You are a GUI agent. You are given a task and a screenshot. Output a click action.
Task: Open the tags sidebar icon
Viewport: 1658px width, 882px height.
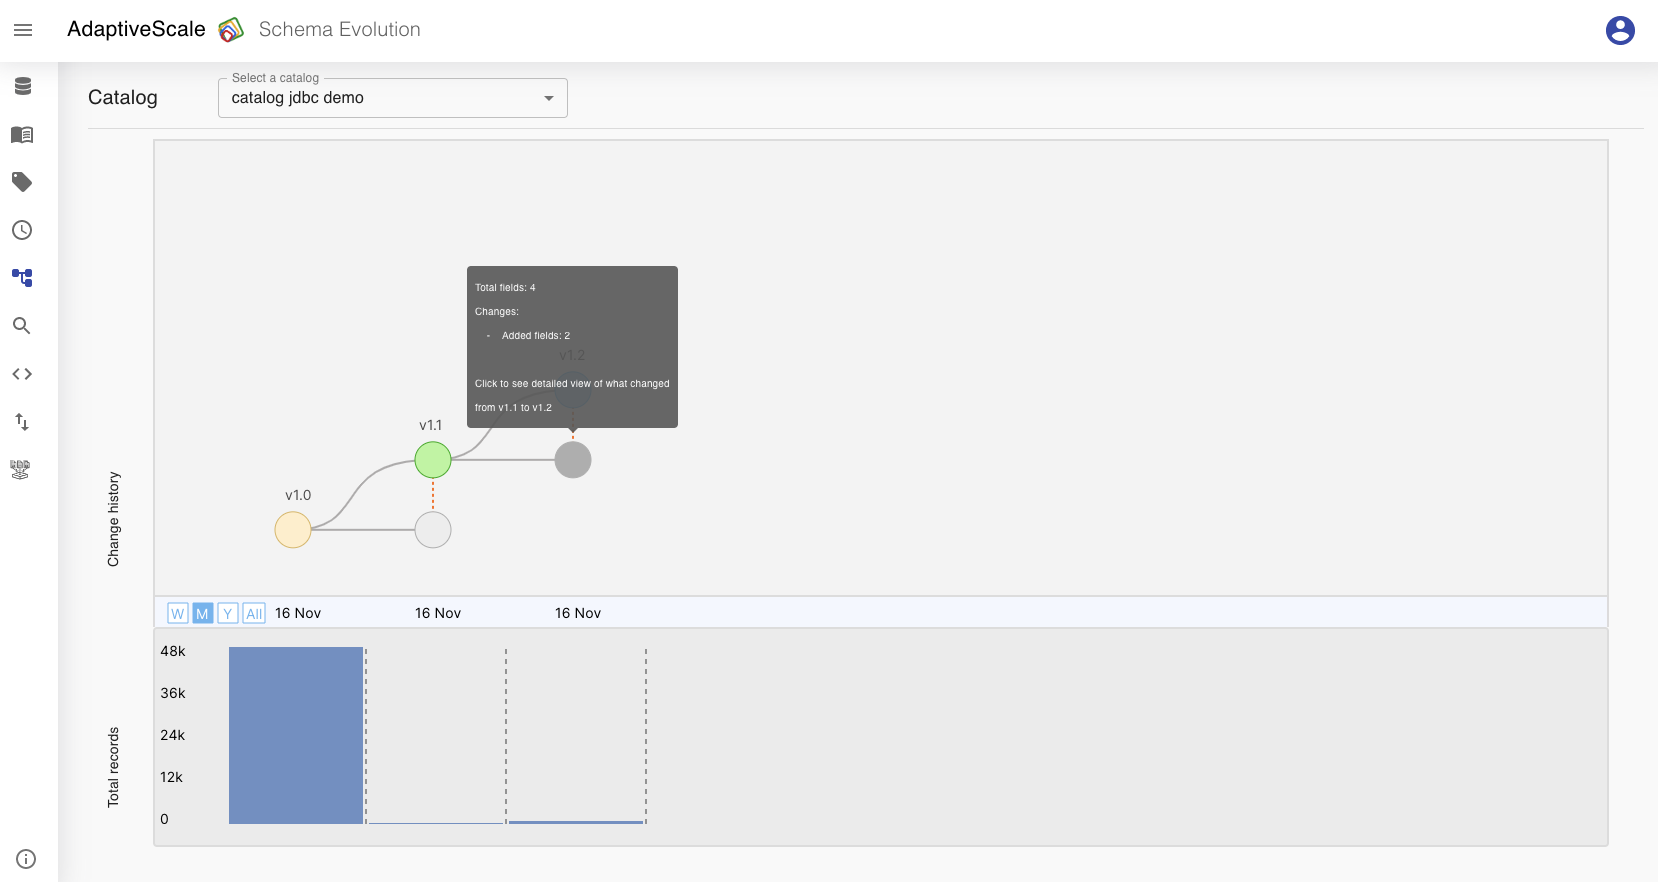22,182
